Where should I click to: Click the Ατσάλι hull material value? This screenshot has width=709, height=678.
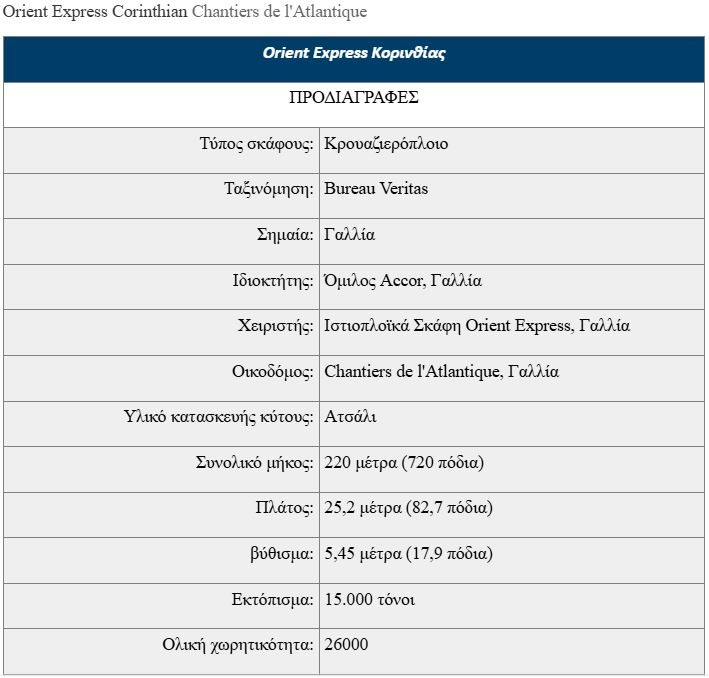[x=350, y=417]
